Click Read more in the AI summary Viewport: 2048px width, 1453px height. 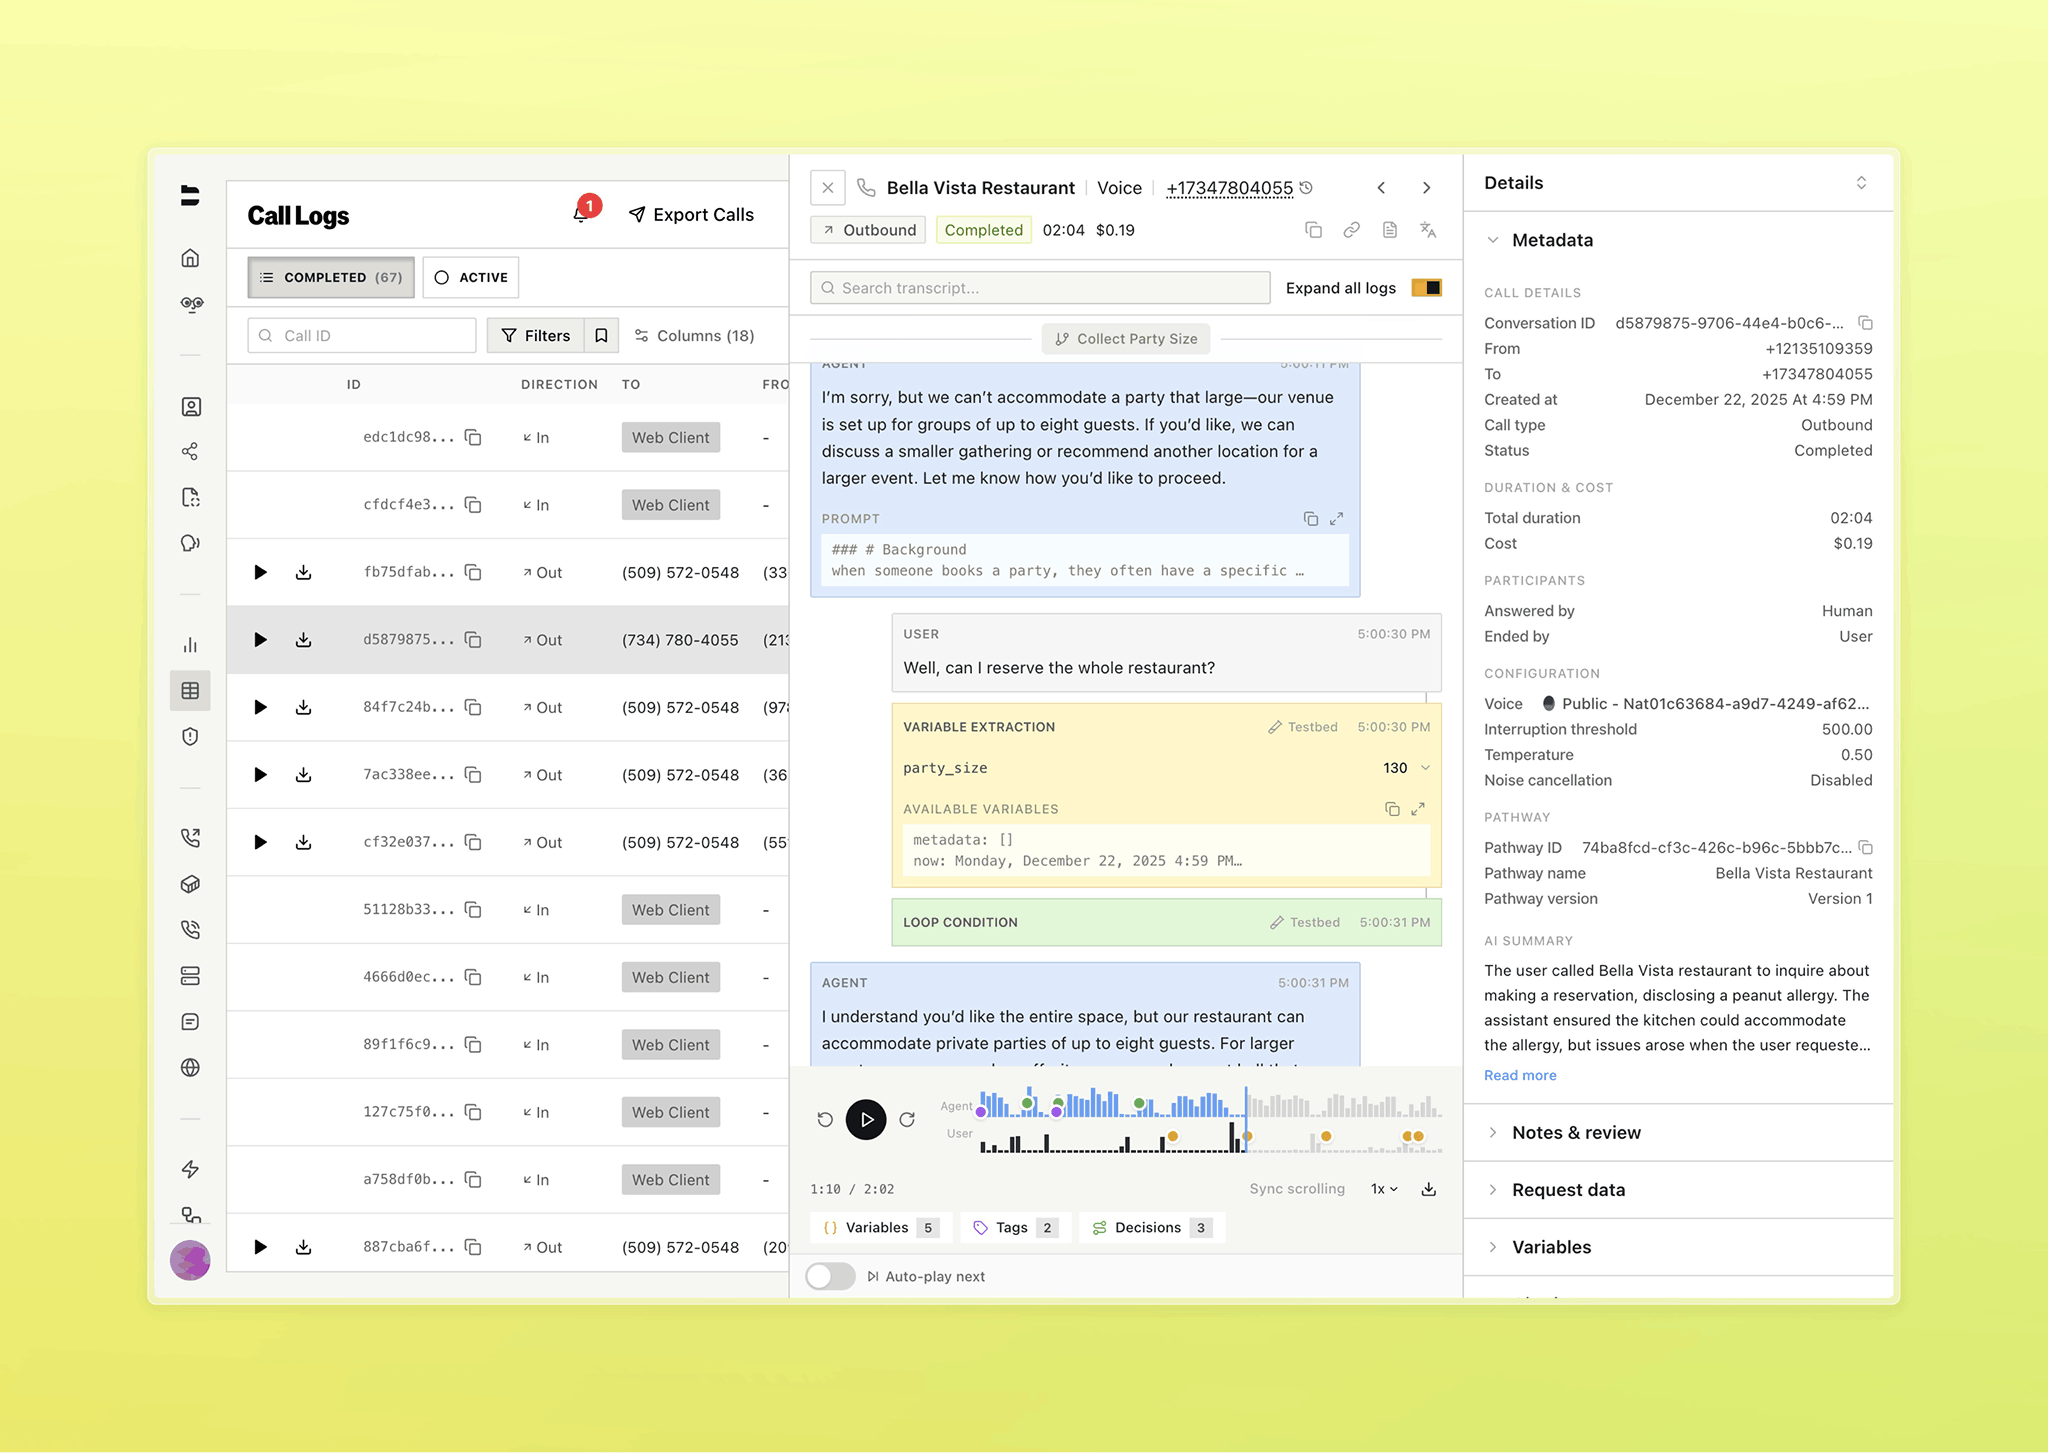(1519, 1075)
